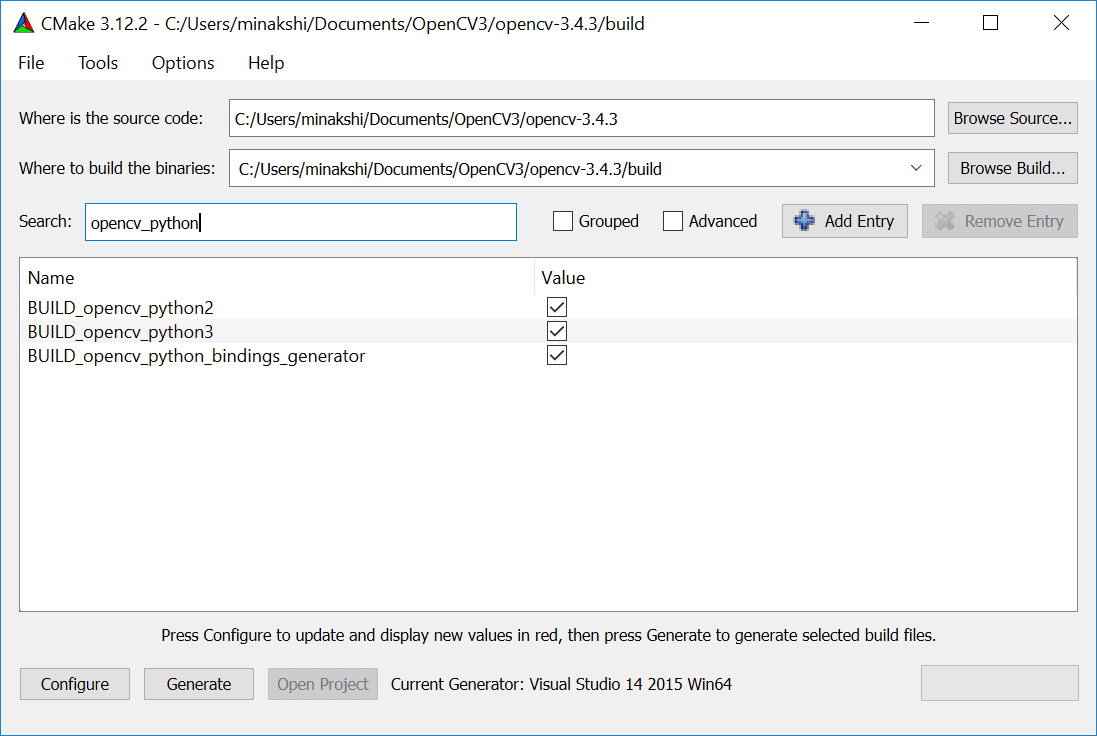Click the Browse Source... button
Viewport: 1097px width, 736px height.
[1012, 118]
